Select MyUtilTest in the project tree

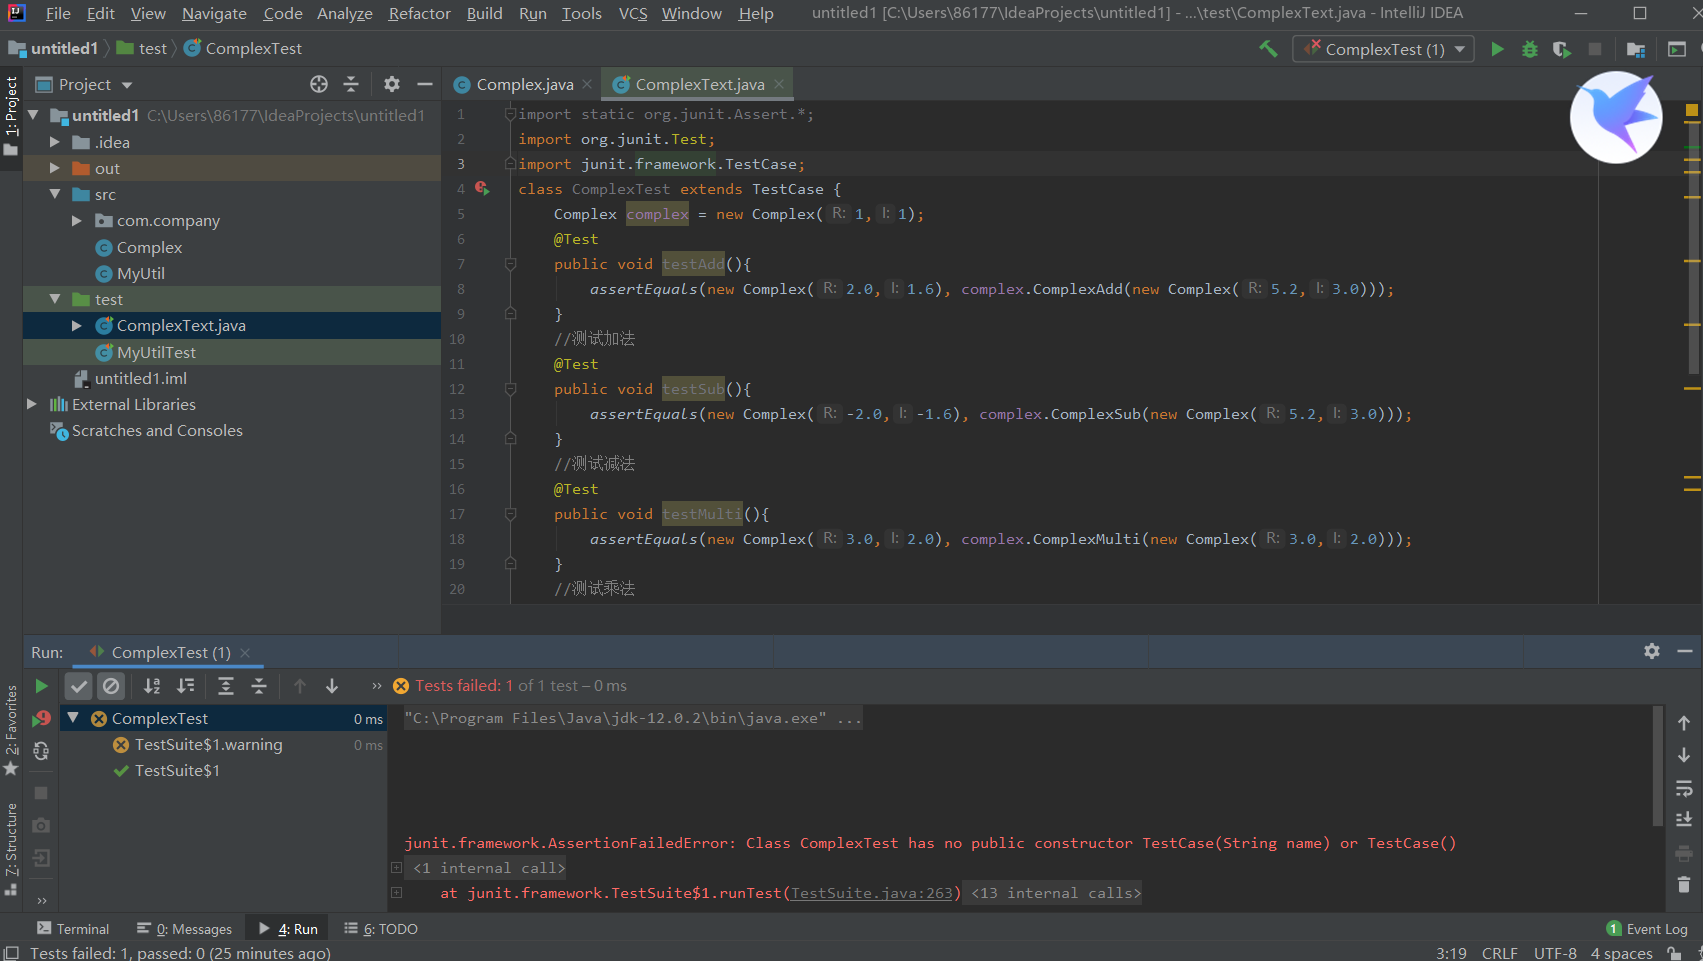point(156,352)
